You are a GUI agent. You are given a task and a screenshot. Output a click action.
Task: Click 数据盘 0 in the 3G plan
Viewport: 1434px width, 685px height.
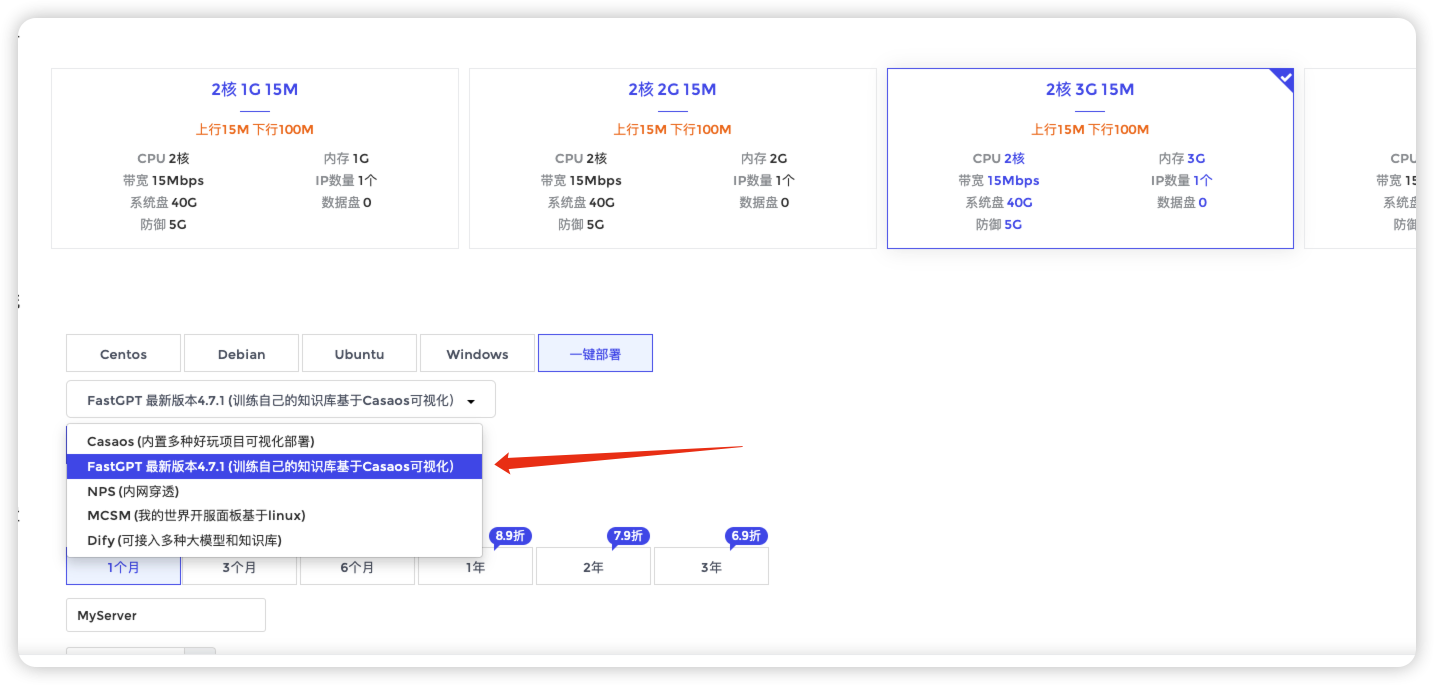click(1182, 203)
